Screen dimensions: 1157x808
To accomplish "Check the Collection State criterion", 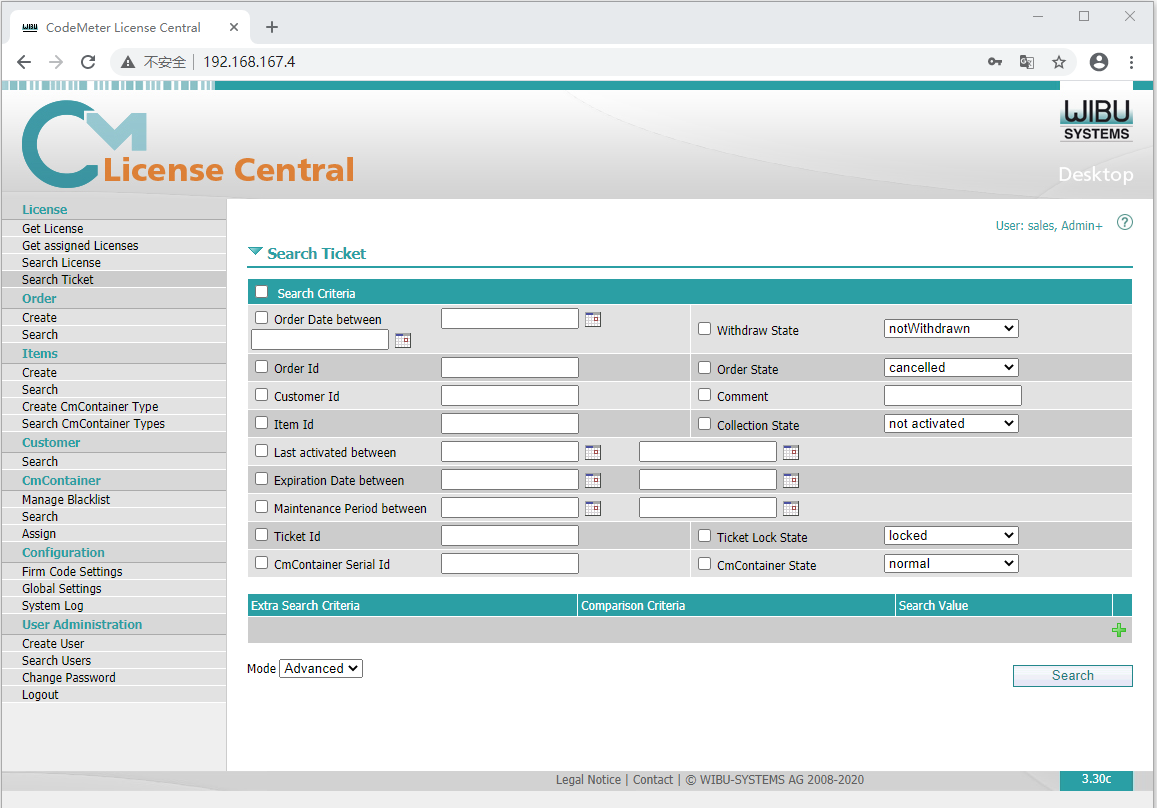I will pos(705,424).
